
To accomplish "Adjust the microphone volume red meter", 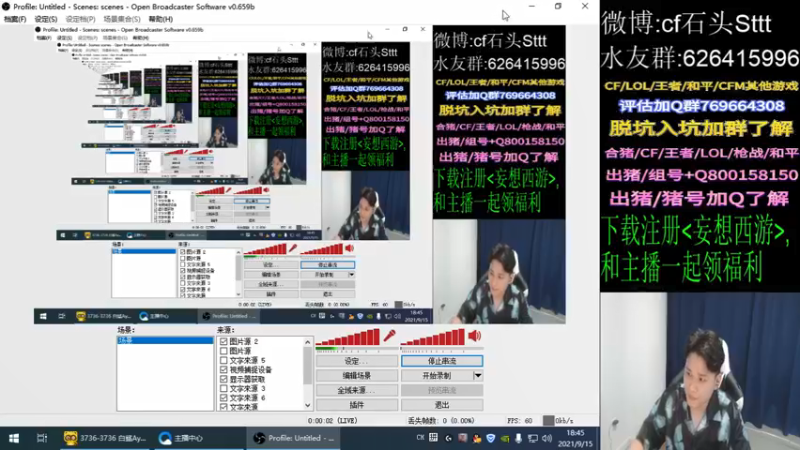I will coord(348,337).
